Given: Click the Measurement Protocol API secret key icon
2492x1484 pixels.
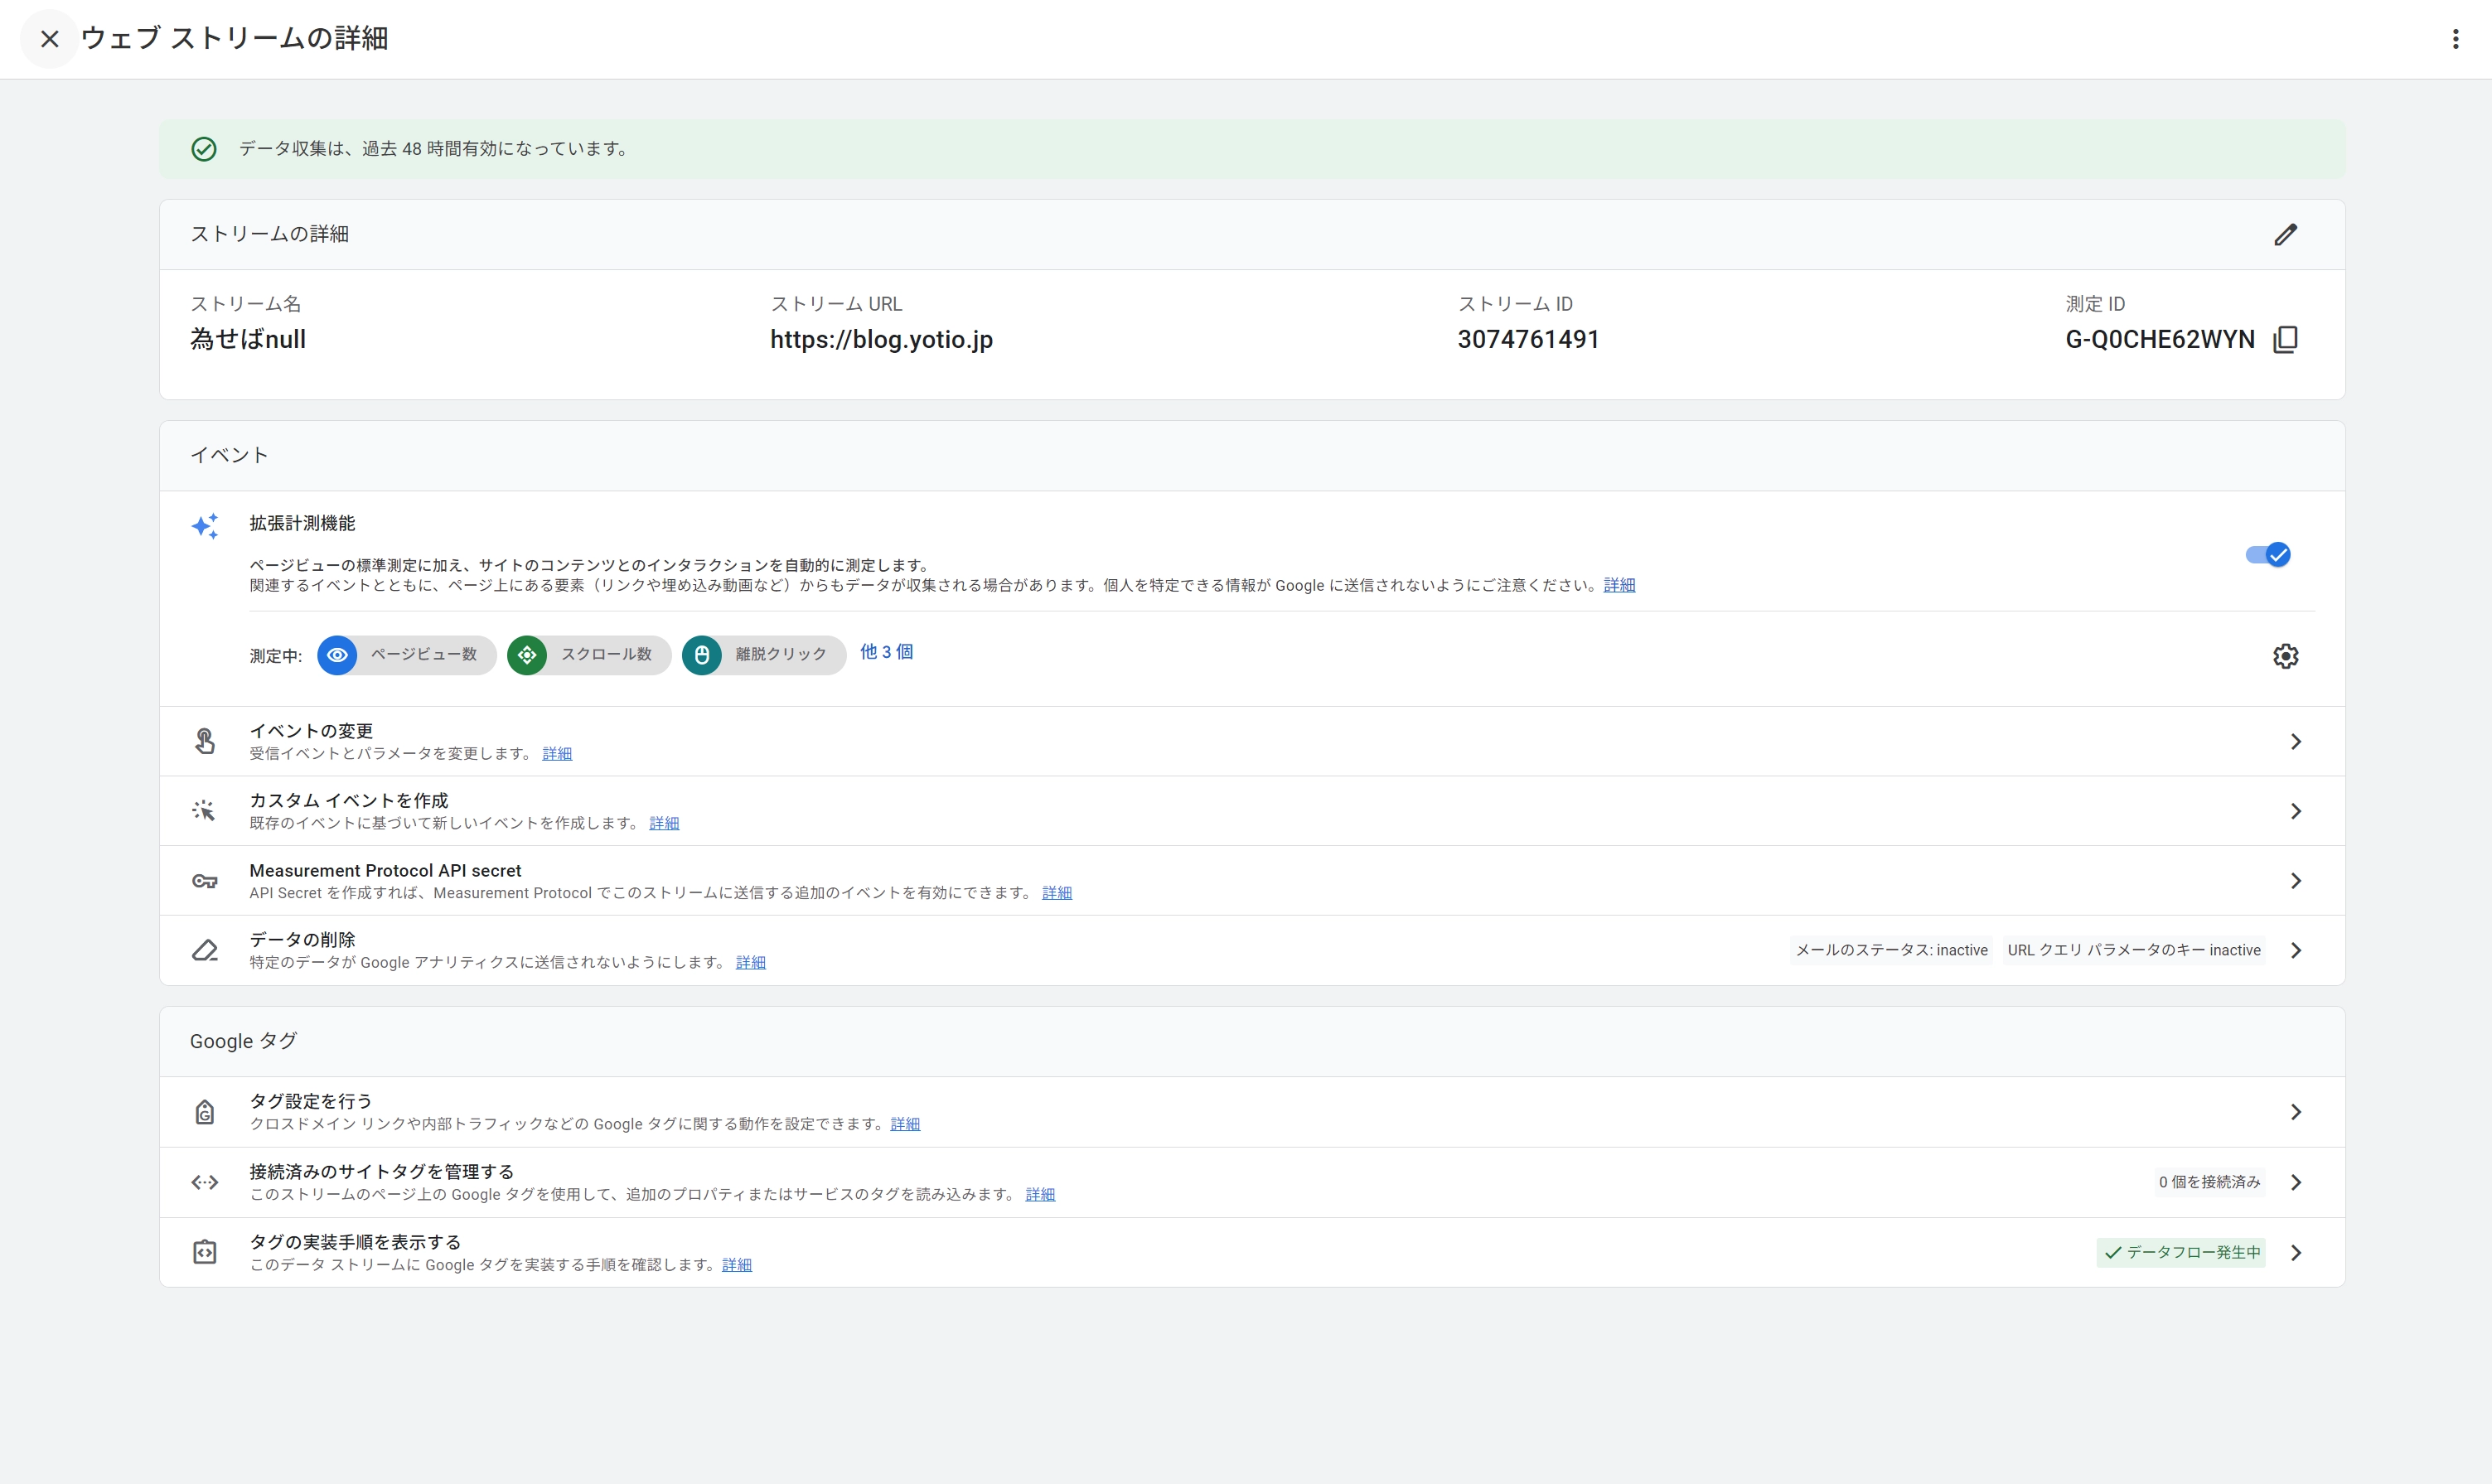Looking at the screenshot, I should [x=204, y=881].
